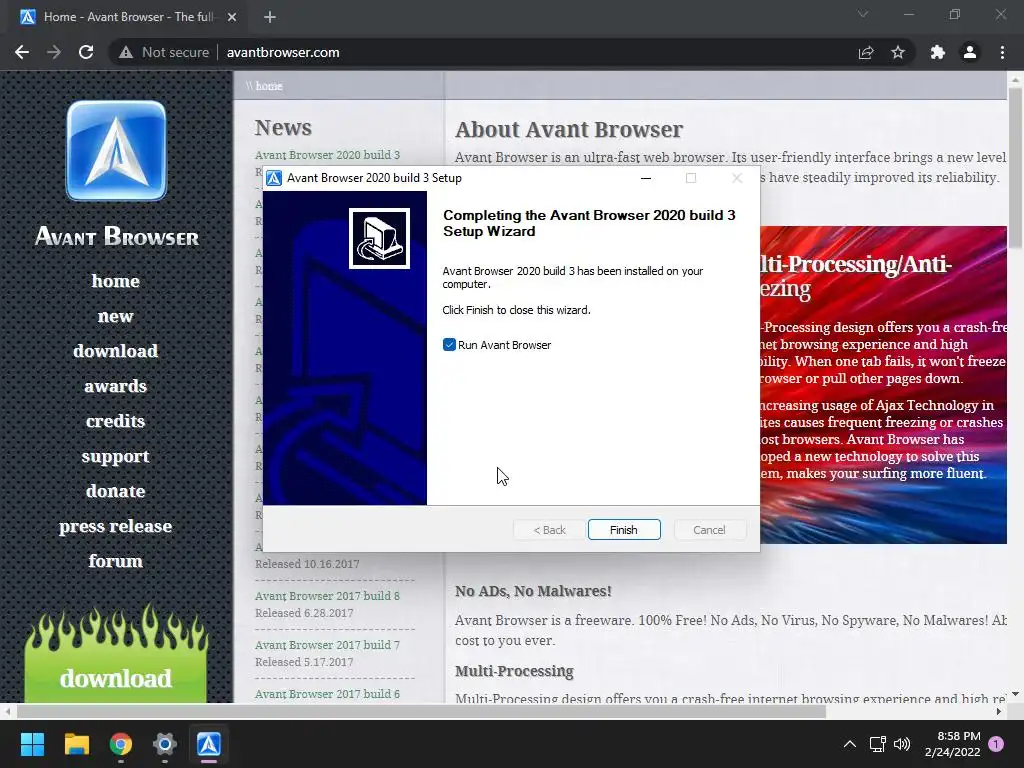Screen dimensions: 1024x768
Task: Click the large Avant Browser logo
Action: click(116, 150)
